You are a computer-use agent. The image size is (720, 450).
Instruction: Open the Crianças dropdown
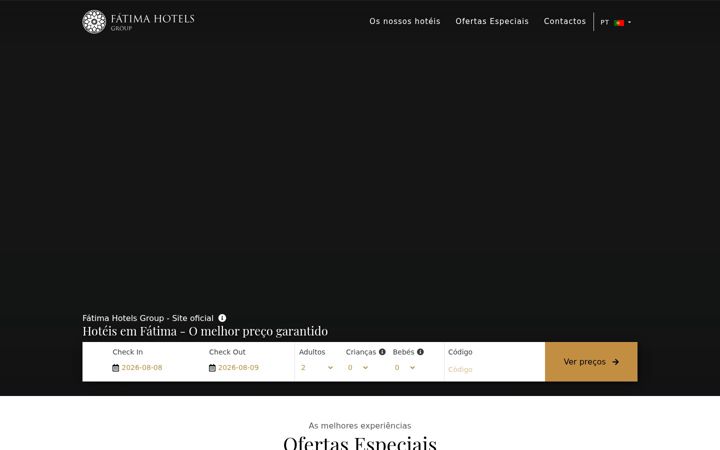pos(358,367)
